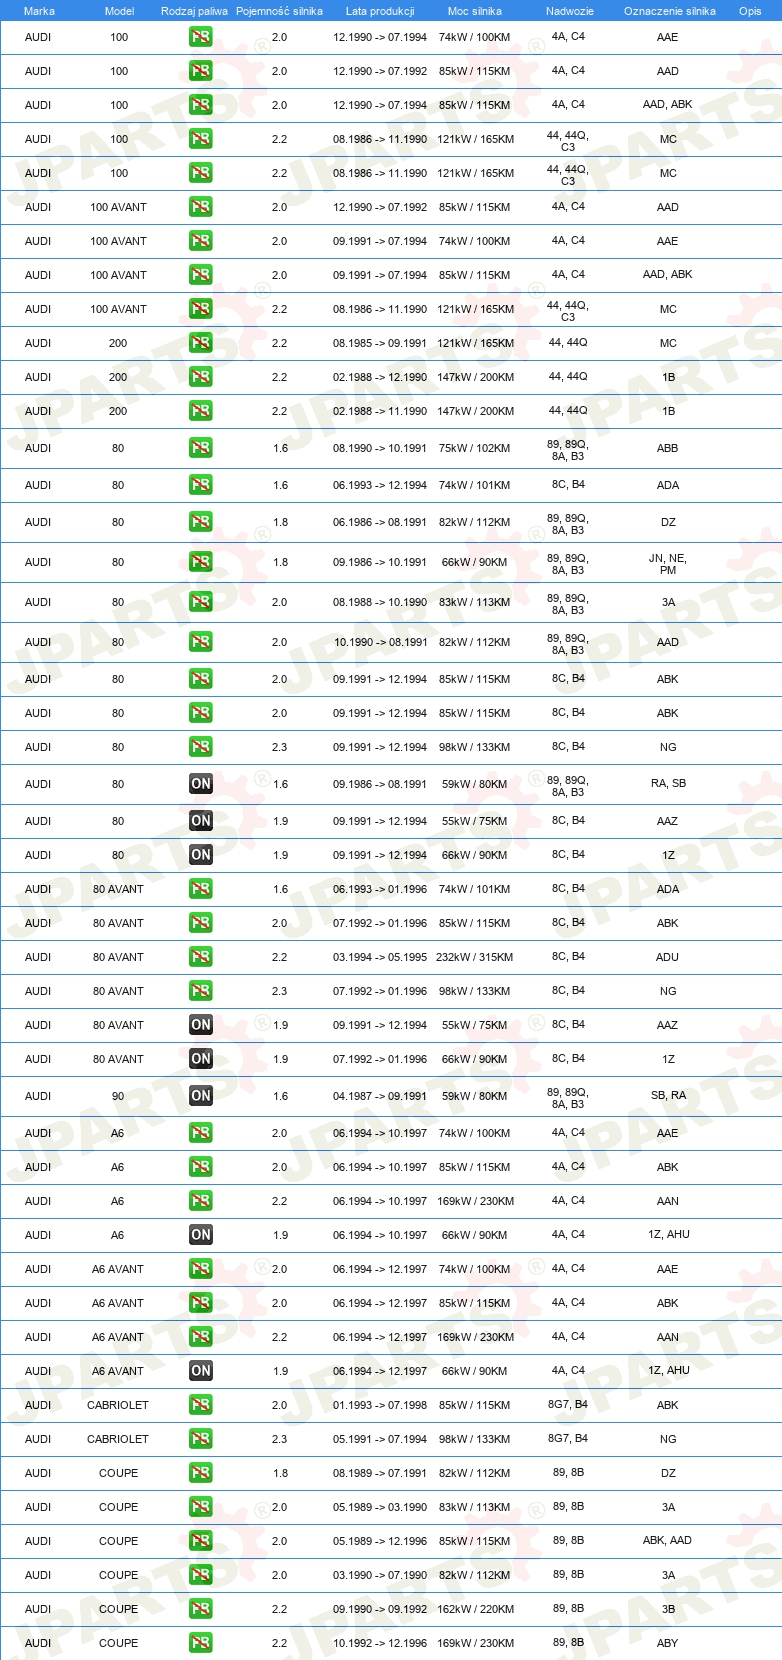Select the '232kW / 315KM' power cell
This screenshot has height=1660, width=782.
tap(475, 957)
